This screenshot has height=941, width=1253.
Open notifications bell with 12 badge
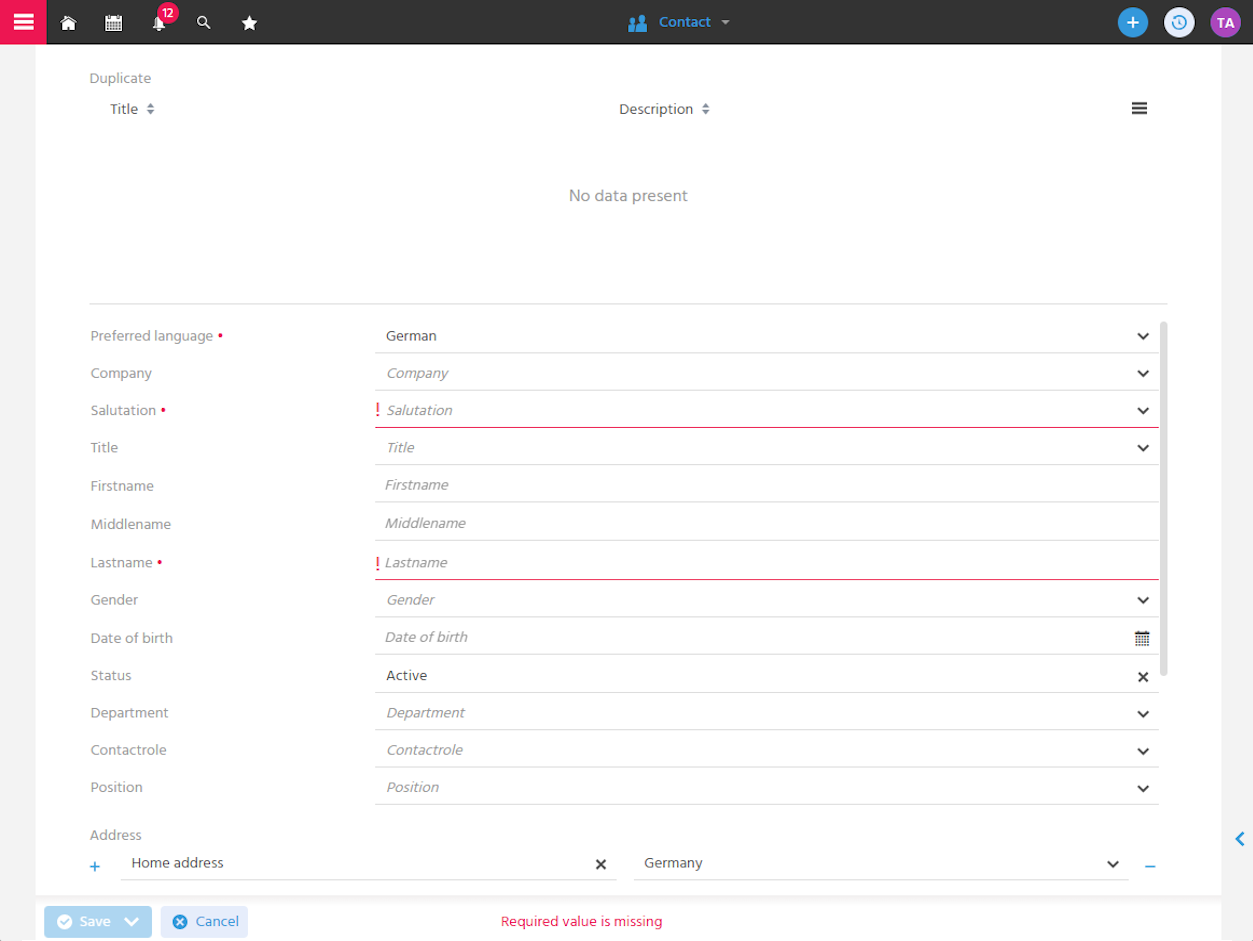click(x=160, y=20)
